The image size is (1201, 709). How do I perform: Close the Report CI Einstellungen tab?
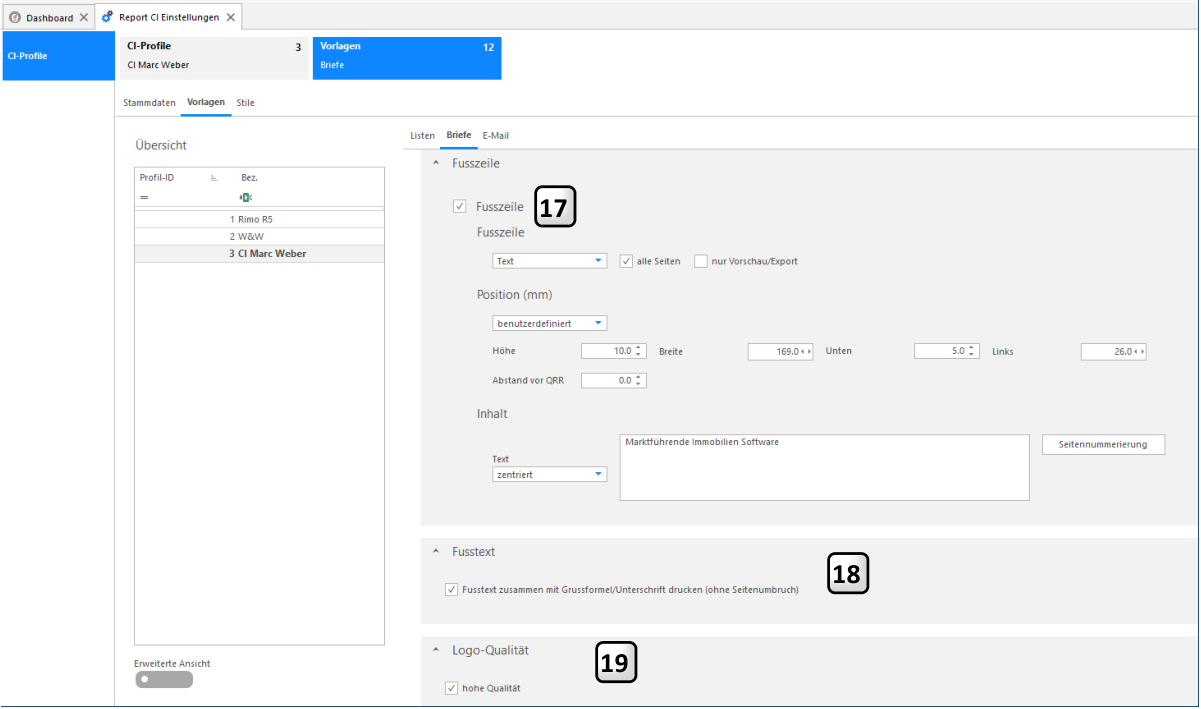point(231,18)
